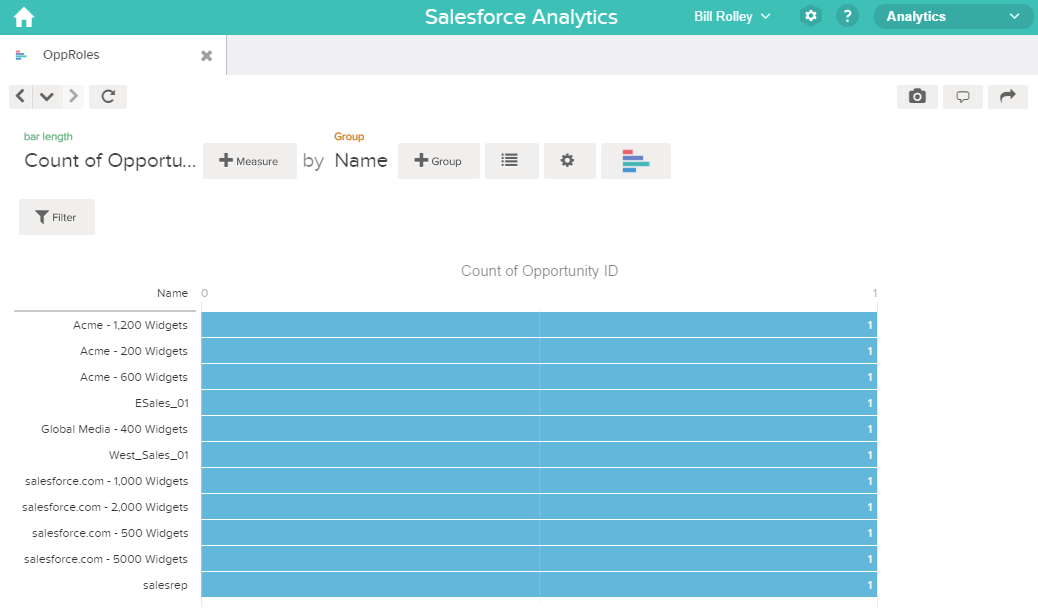1038x609 pixels.
Task: Click the Count of Opportunity ID axis title
Action: [x=539, y=271]
